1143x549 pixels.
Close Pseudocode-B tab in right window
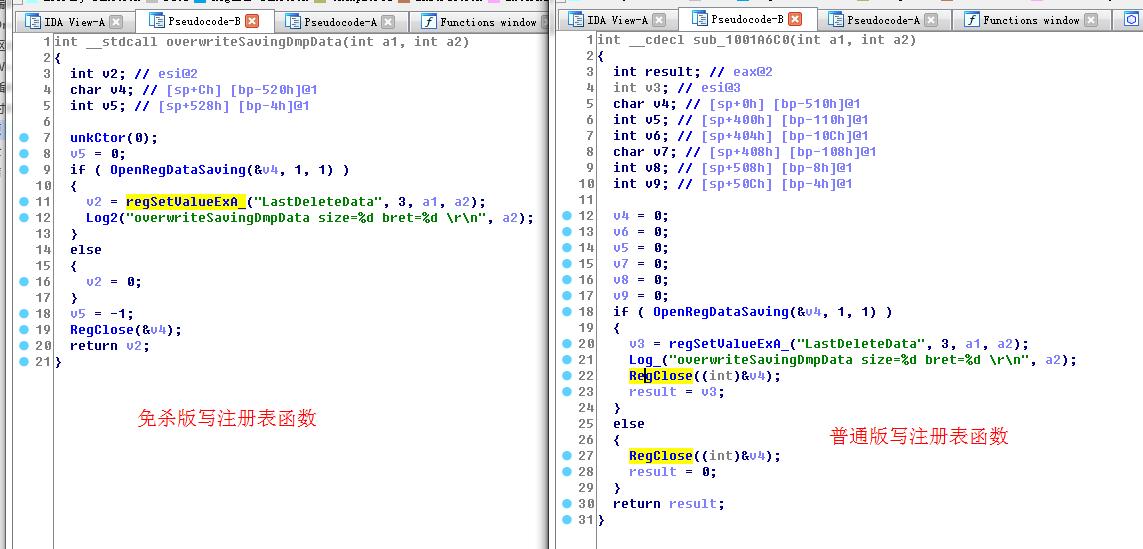pyautogui.click(x=795, y=20)
